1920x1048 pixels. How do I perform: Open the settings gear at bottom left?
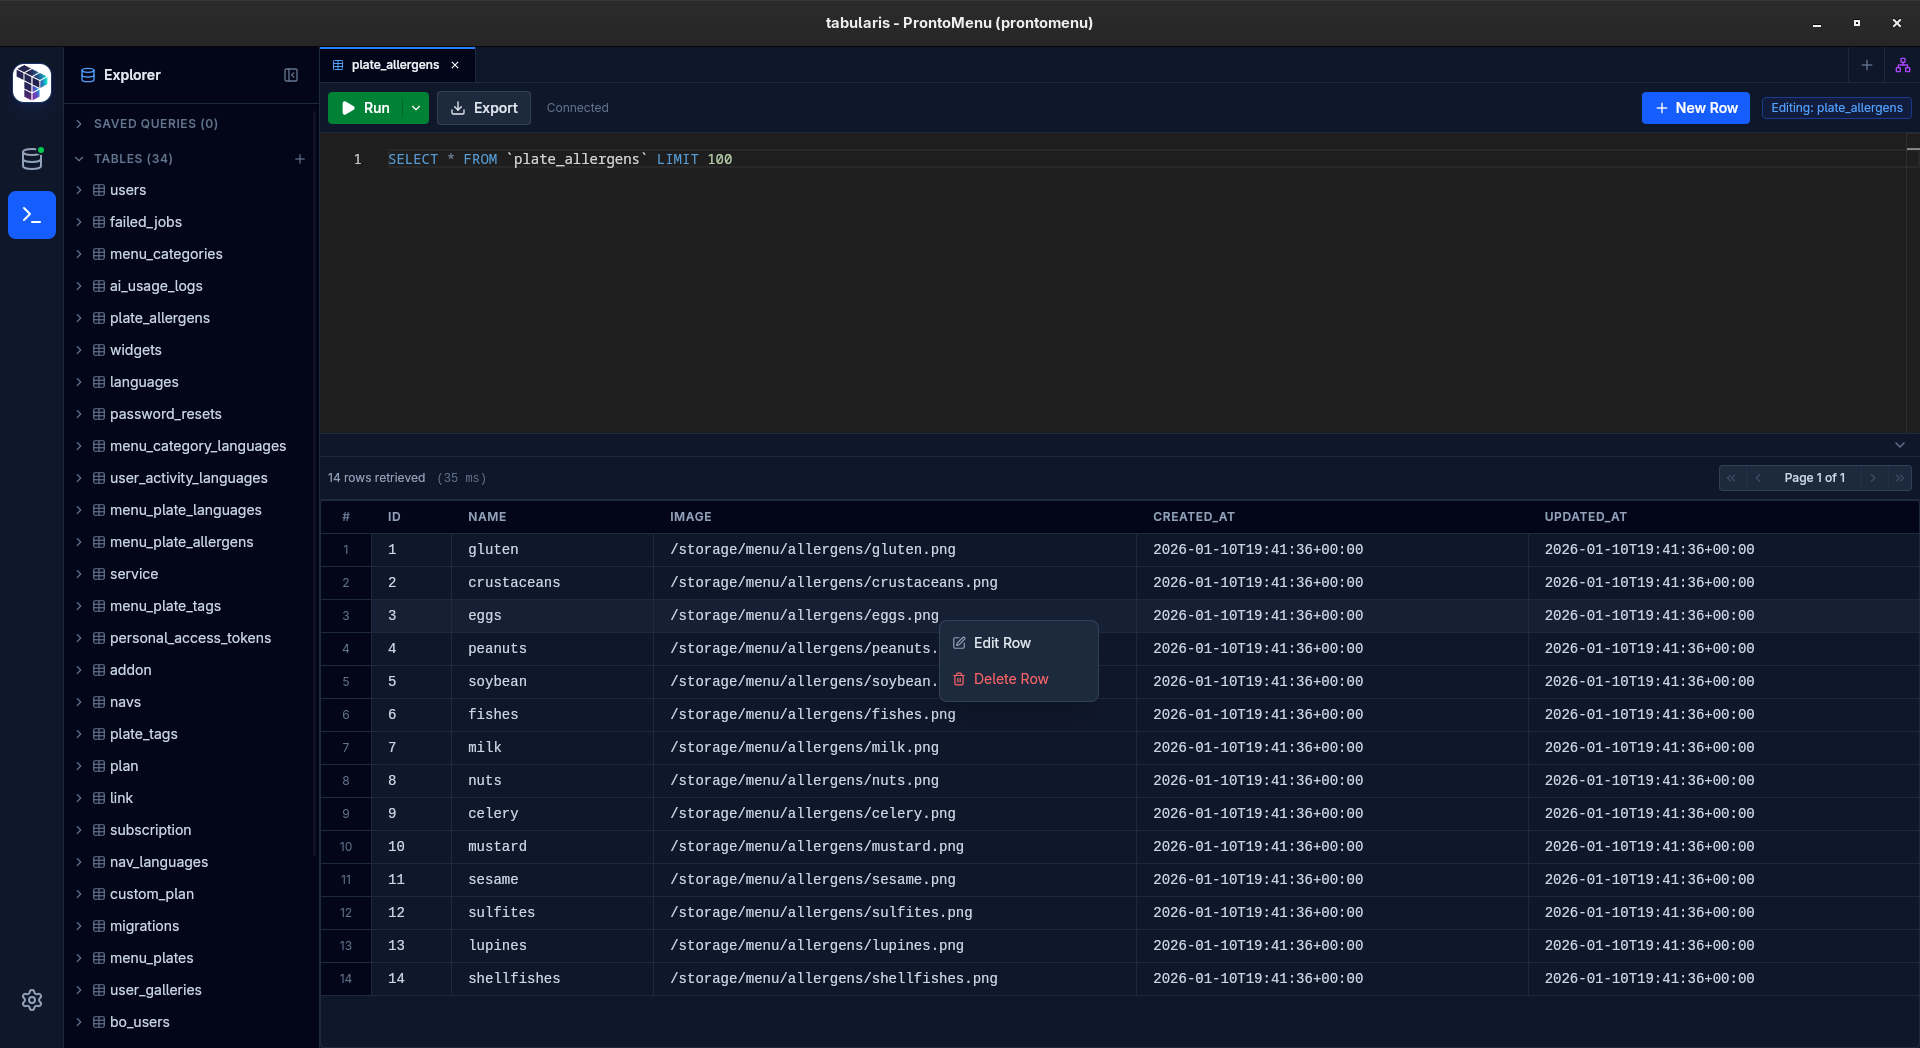(x=31, y=1000)
